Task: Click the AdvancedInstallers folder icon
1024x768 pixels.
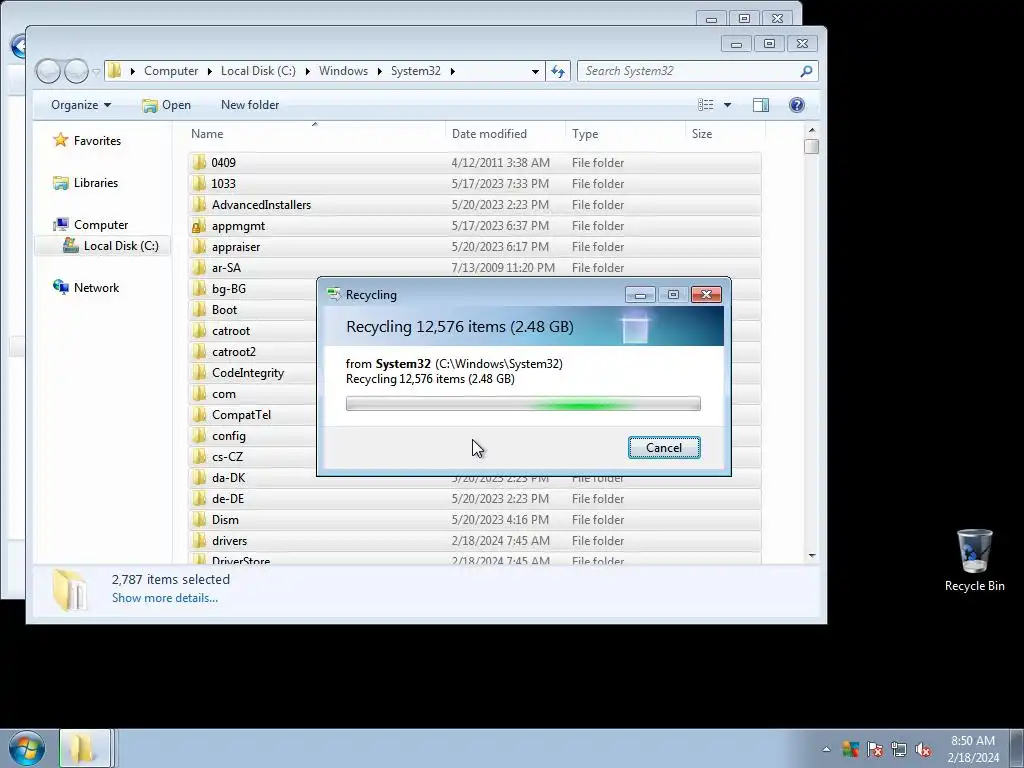Action: 199,204
